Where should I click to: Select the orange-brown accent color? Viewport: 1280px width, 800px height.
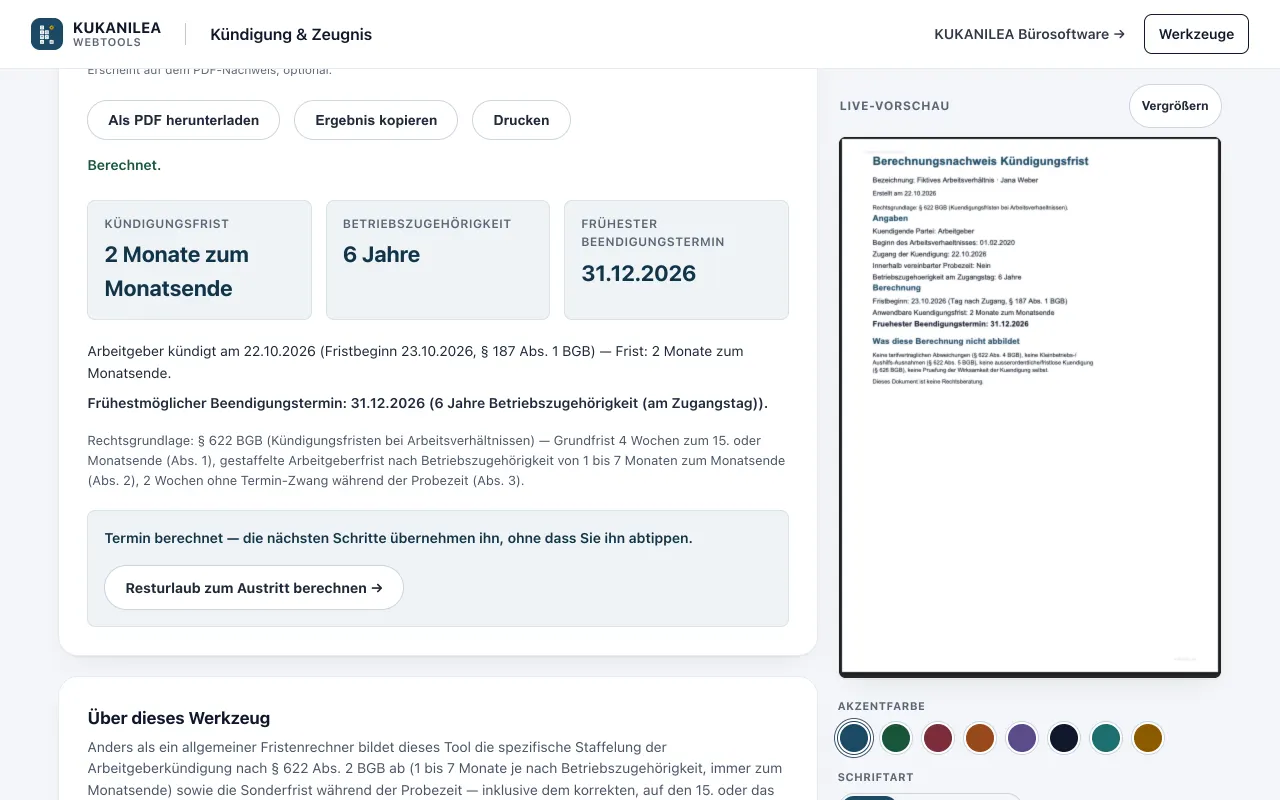click(x=980, y=738)
